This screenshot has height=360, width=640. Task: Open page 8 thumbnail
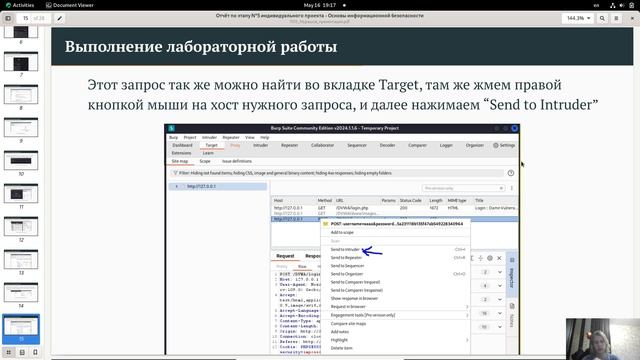pos(21,95)
